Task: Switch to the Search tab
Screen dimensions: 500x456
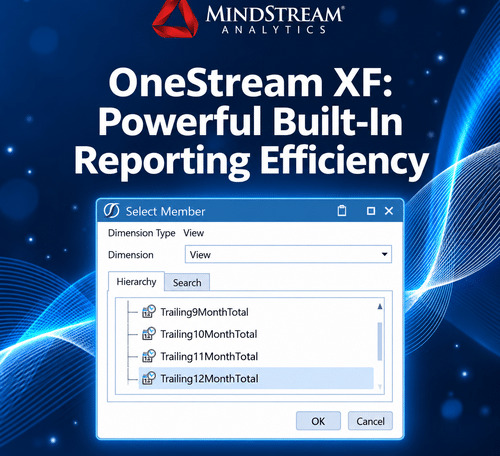Action: pyautogui.click(x=187, y=283)
